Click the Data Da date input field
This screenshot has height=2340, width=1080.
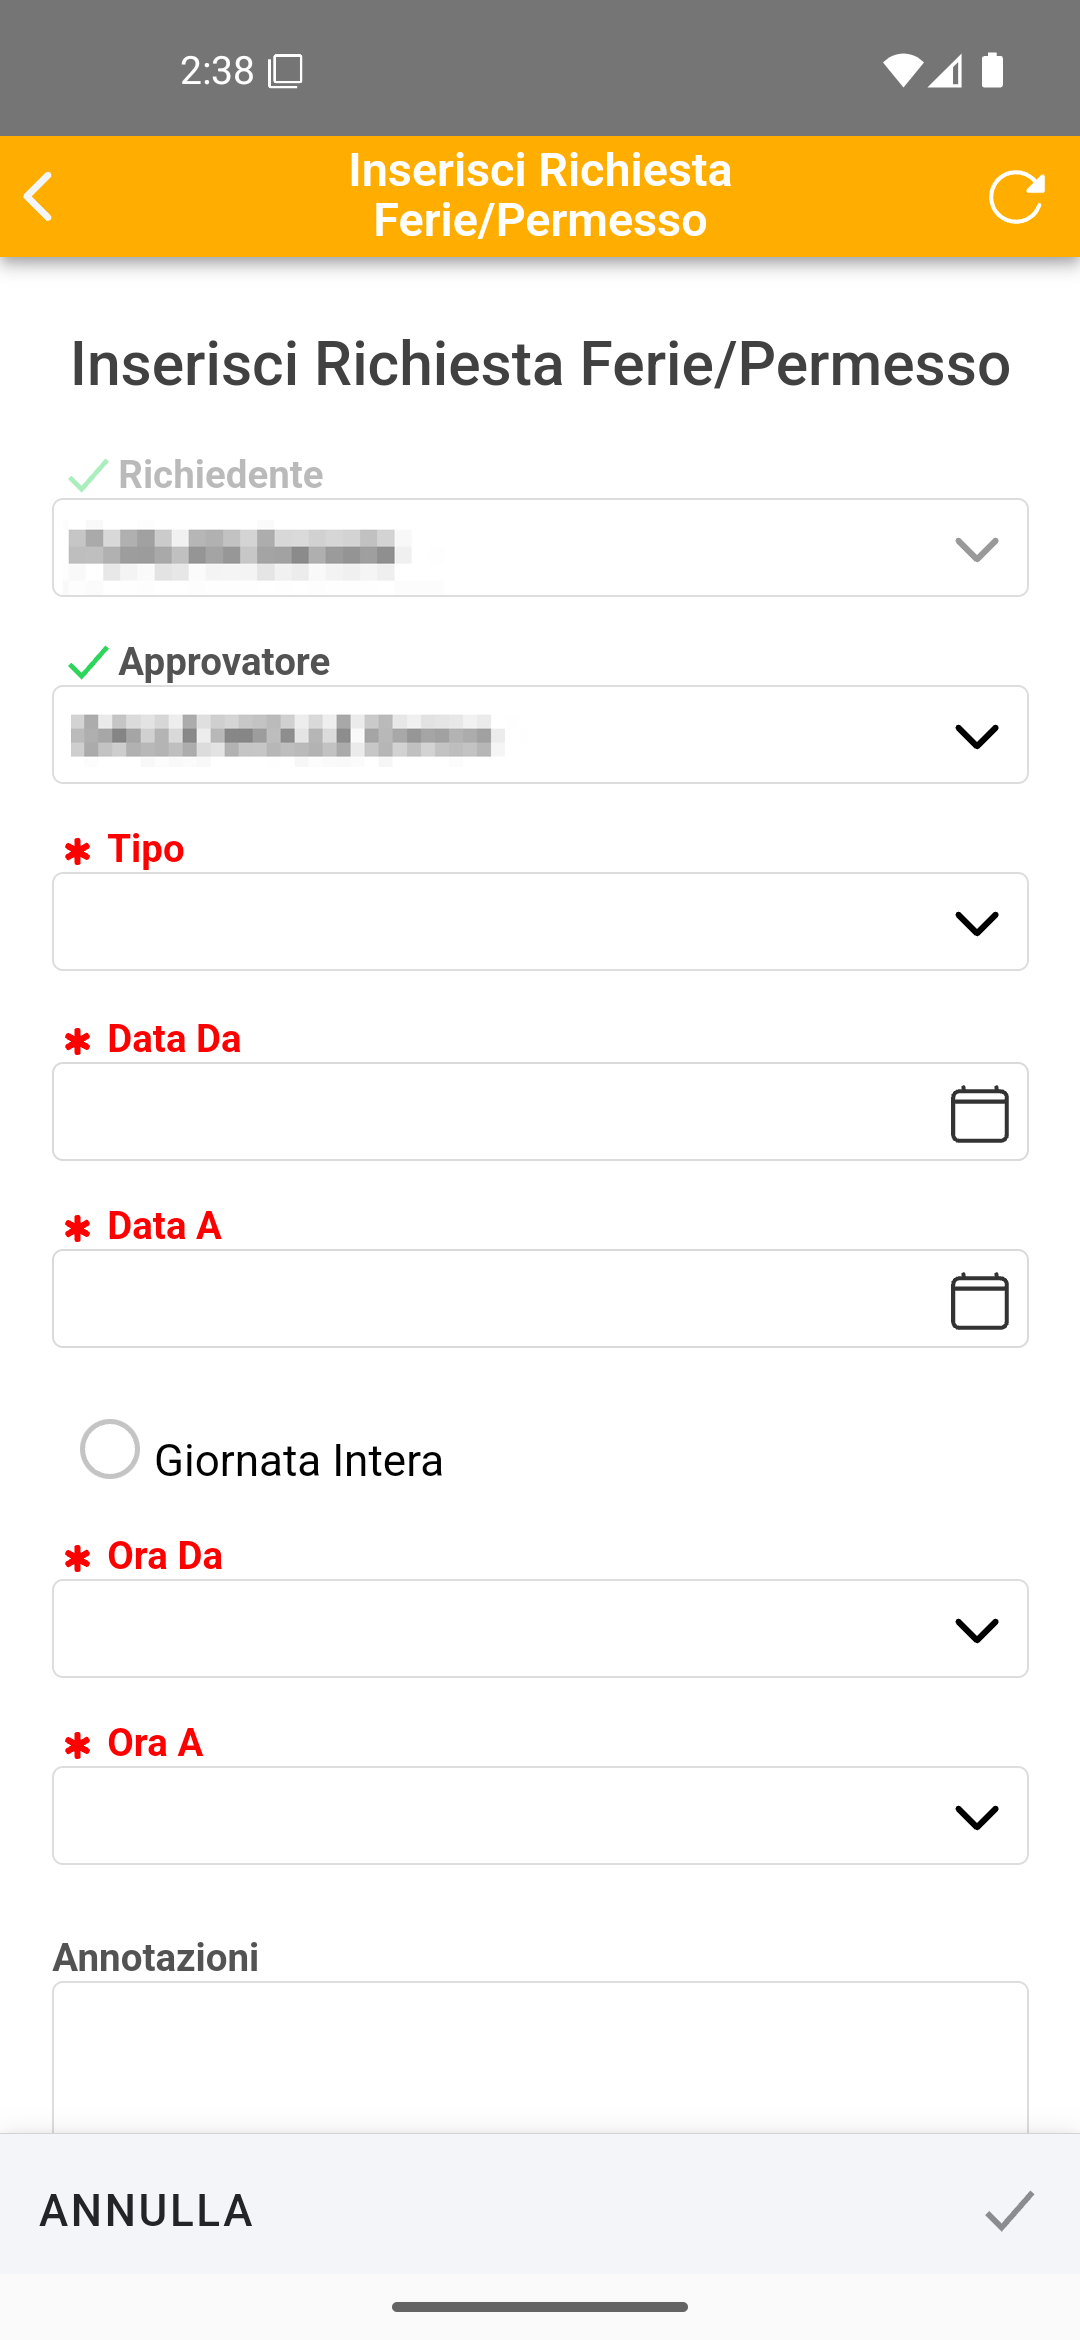[480, 1112]
